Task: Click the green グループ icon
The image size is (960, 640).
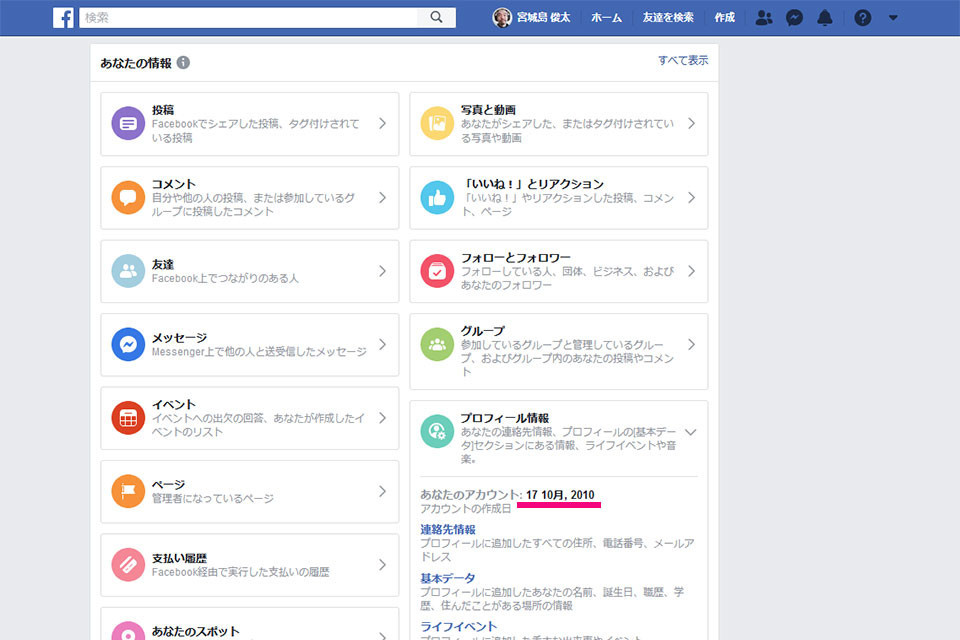Action: [437, 344]
